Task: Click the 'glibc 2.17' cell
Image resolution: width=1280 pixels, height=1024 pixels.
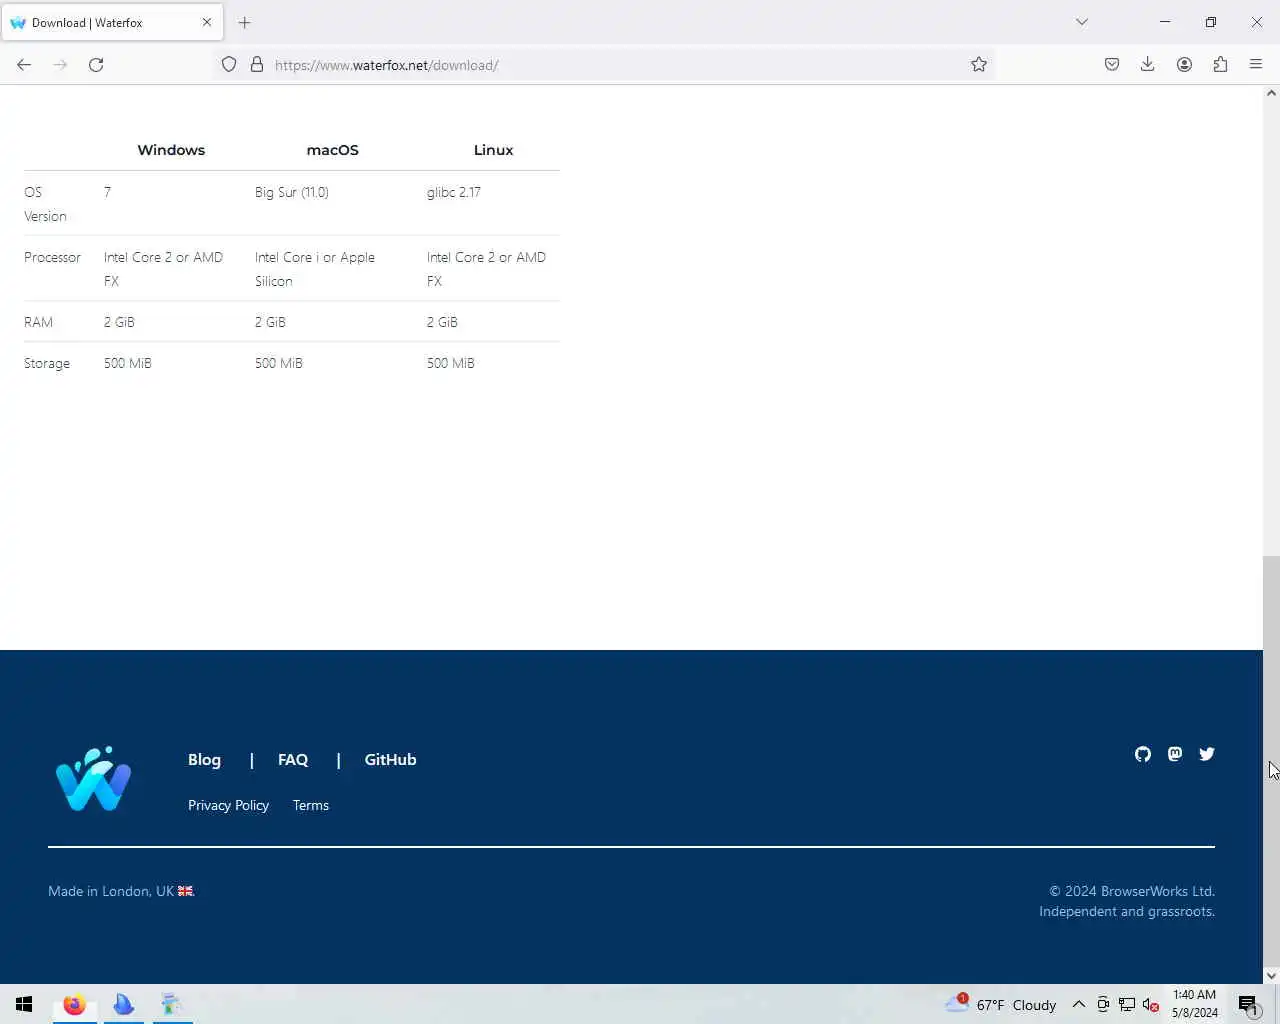Action: (454, 192)
